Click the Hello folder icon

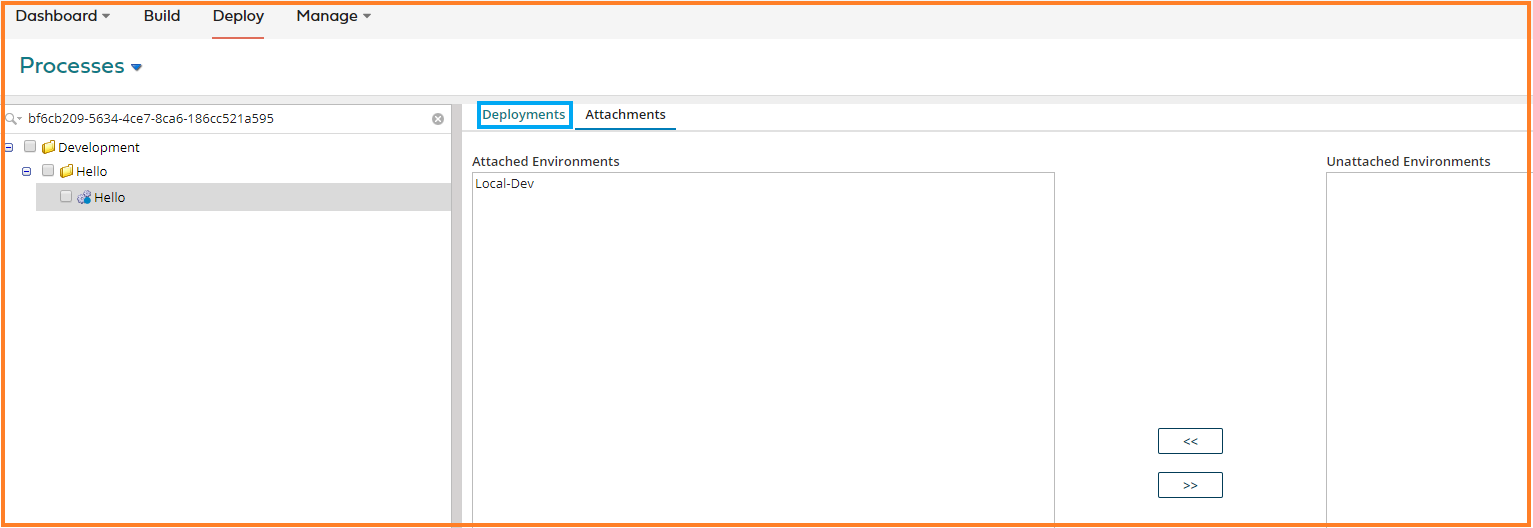coord(67,171)
